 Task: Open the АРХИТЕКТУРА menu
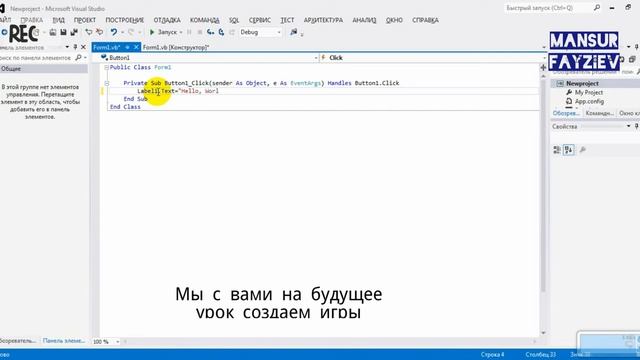tap(323, 20)
